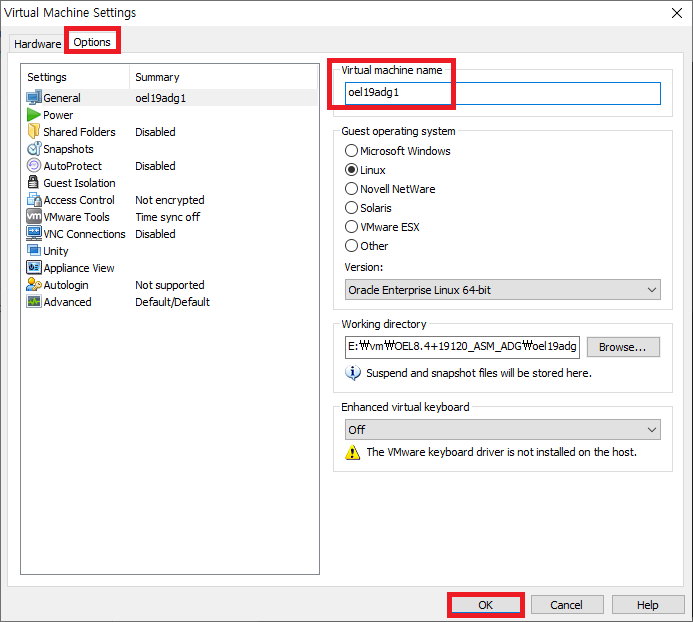Click 'Not encrypted' summary text

(170, 200)
